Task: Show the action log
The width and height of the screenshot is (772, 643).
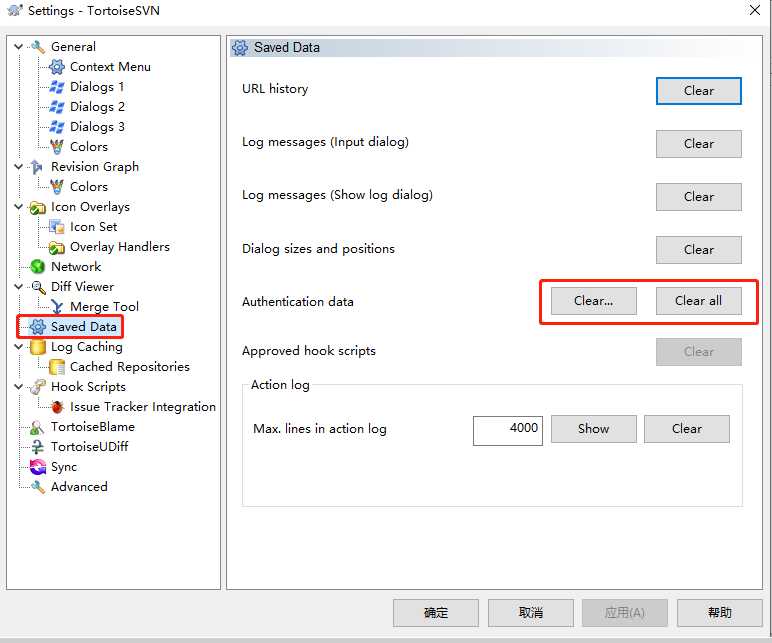Action: 594,429
